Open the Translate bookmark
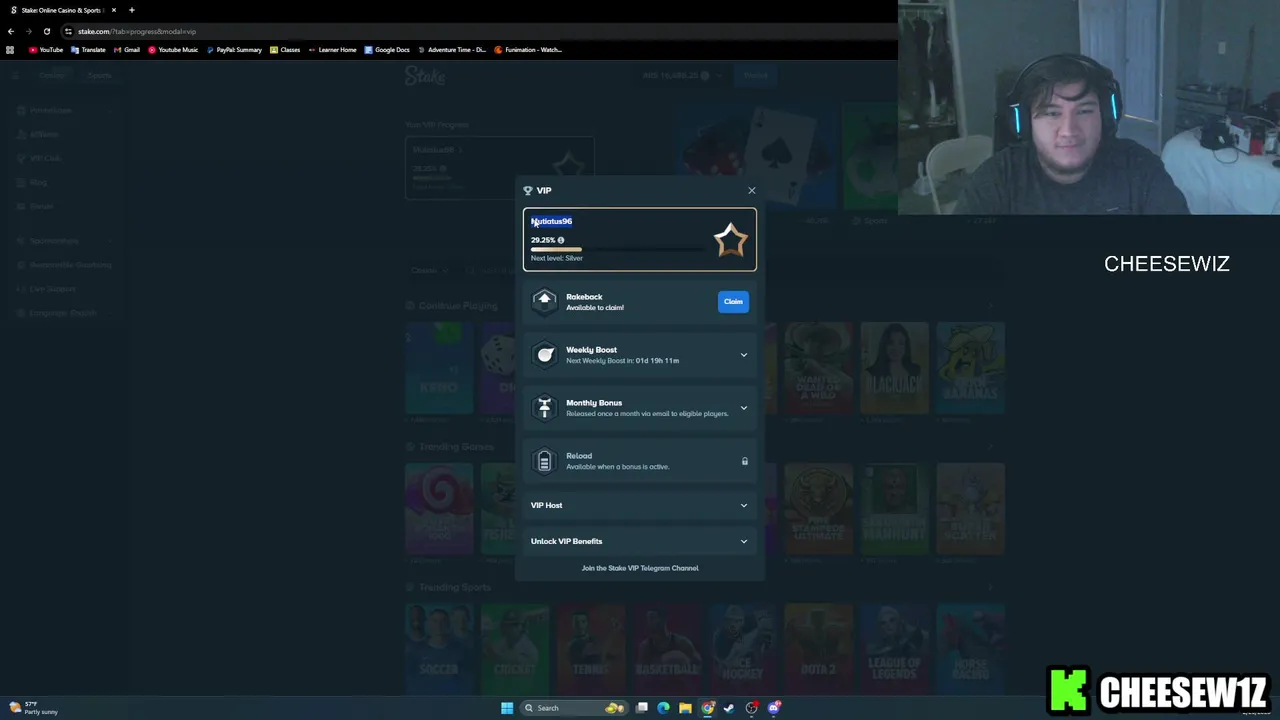 click(x=88, y=49)
